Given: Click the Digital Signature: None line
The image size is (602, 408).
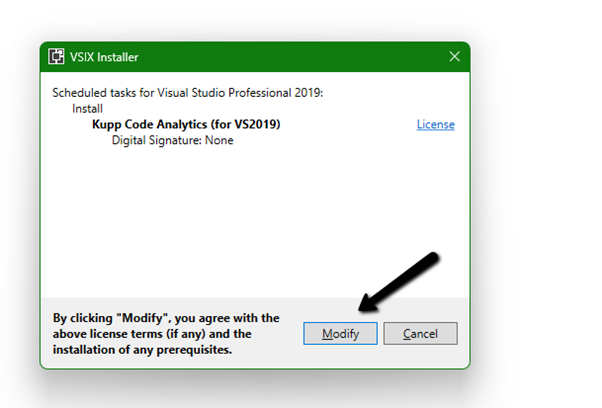Looking at the screenshot, I should pyautogui.click(x=172, y=141).
